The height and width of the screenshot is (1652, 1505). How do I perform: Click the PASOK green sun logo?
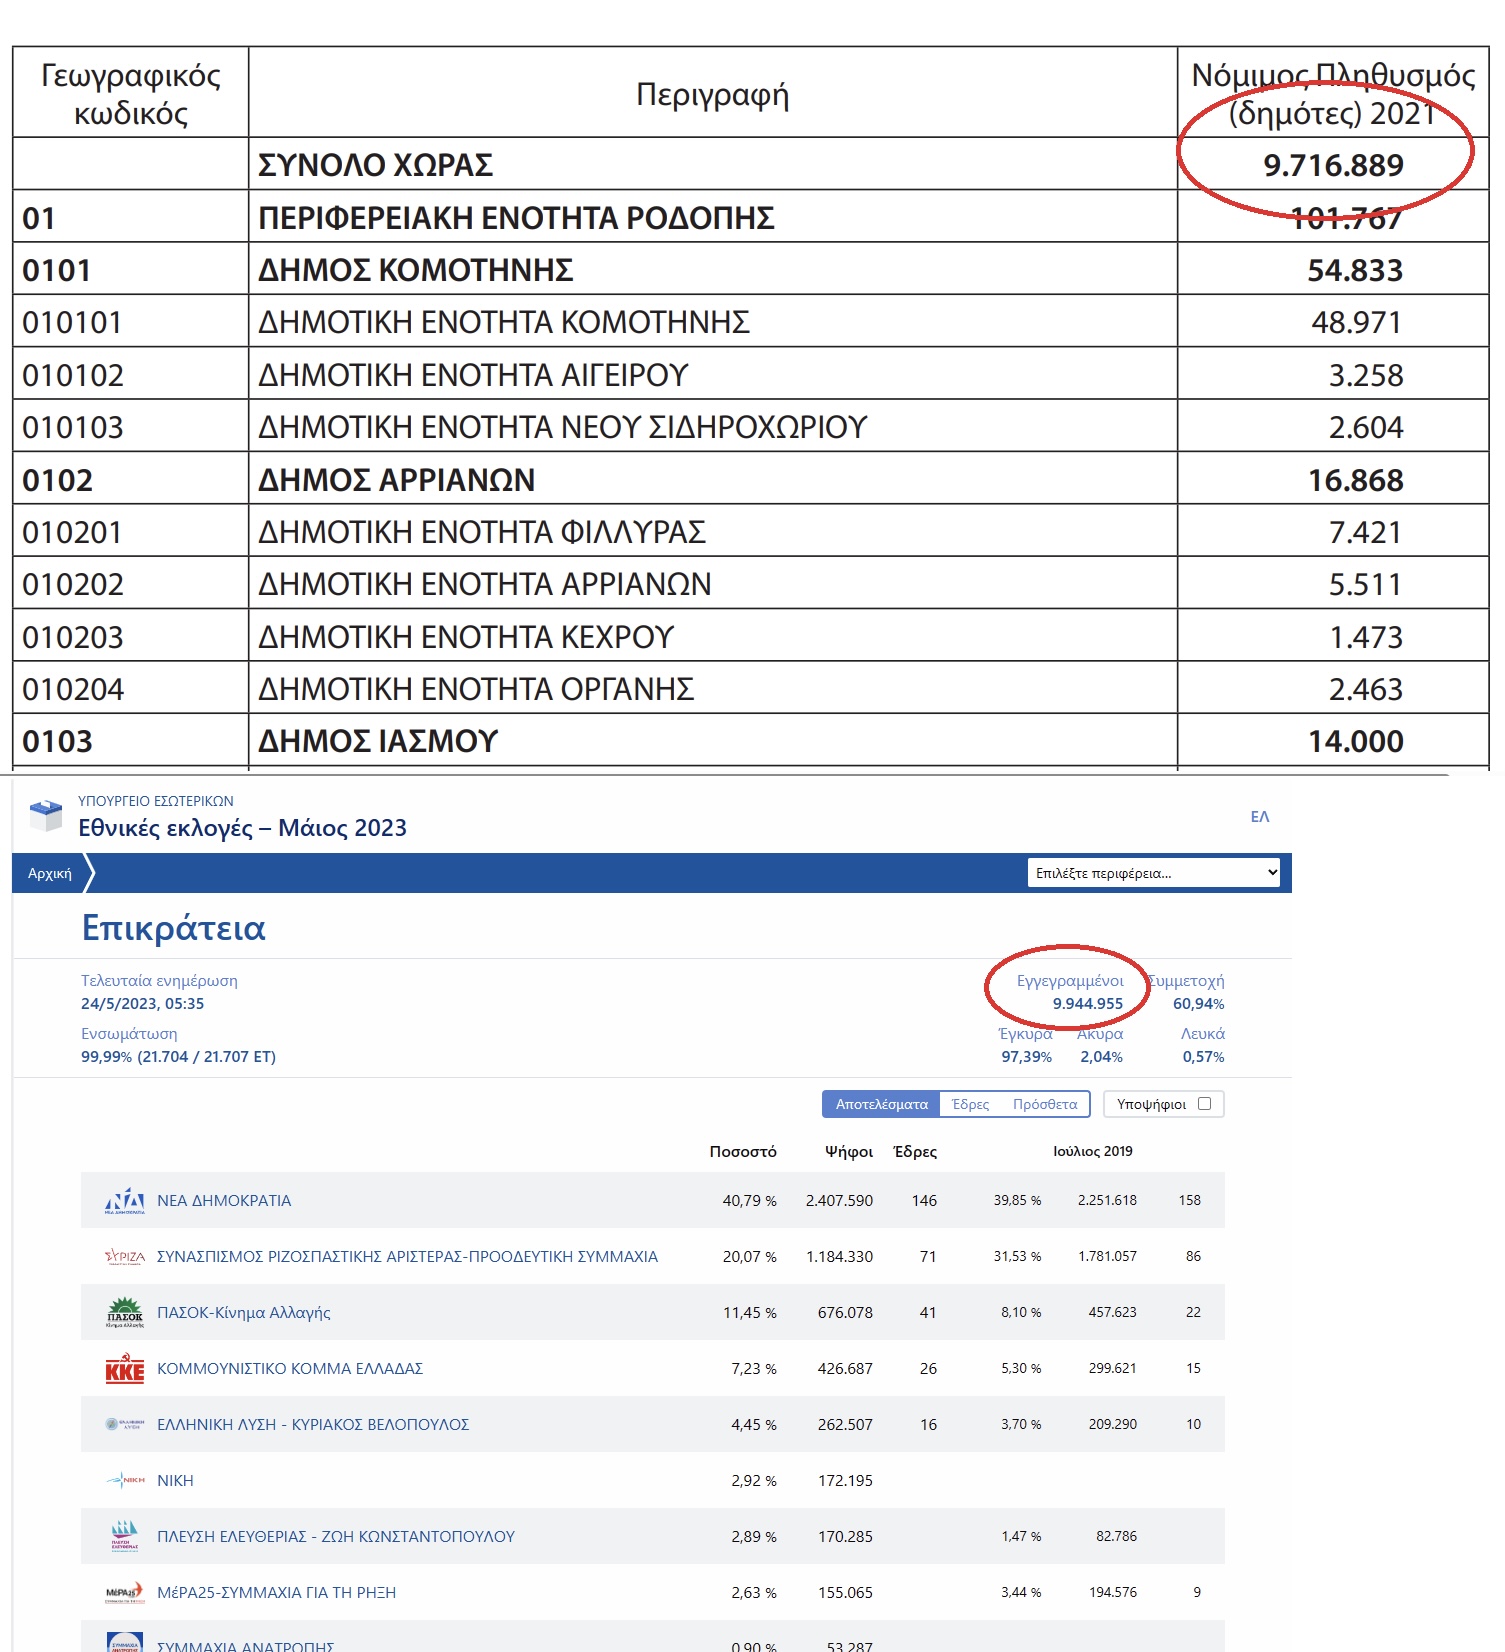[125, 1312]
